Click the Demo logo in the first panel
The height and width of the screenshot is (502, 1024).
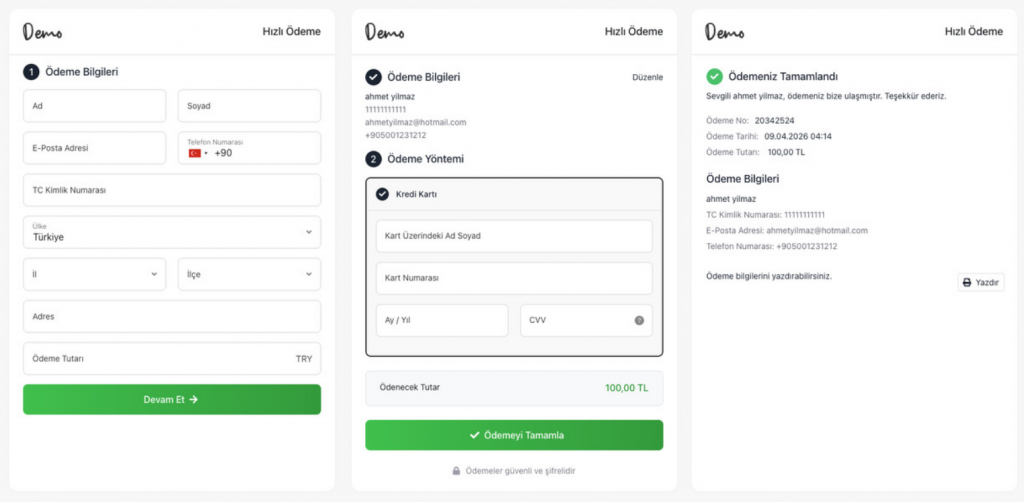tap(42, 32)
